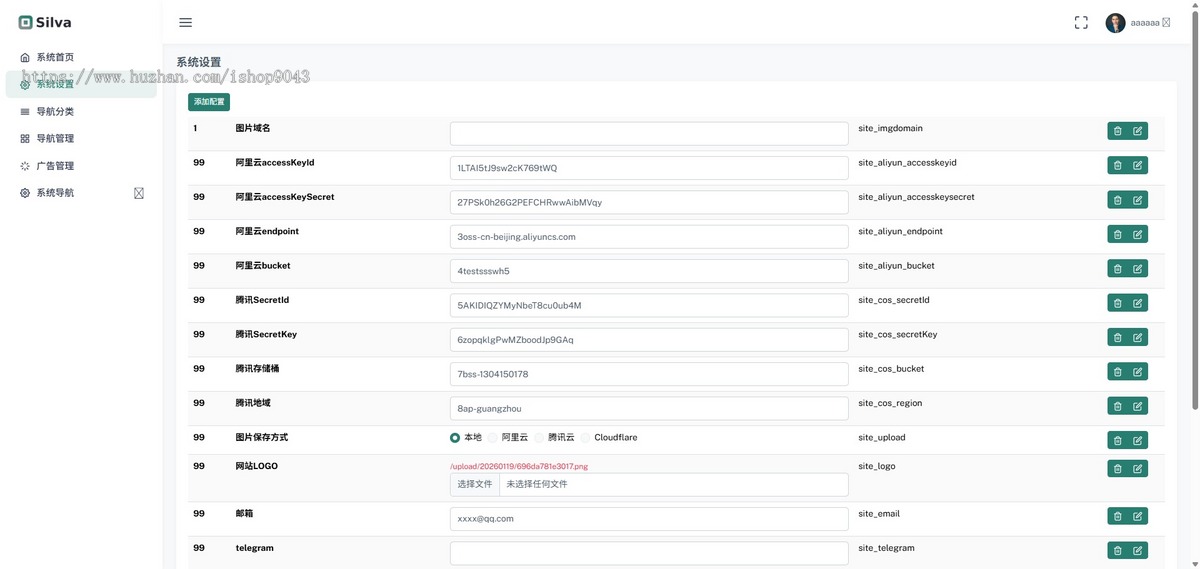The width and height of the screenshot is (1200, 569).
Task: Edit the site_aliyun_endpoint row
Action: (x=1138, y=234)
